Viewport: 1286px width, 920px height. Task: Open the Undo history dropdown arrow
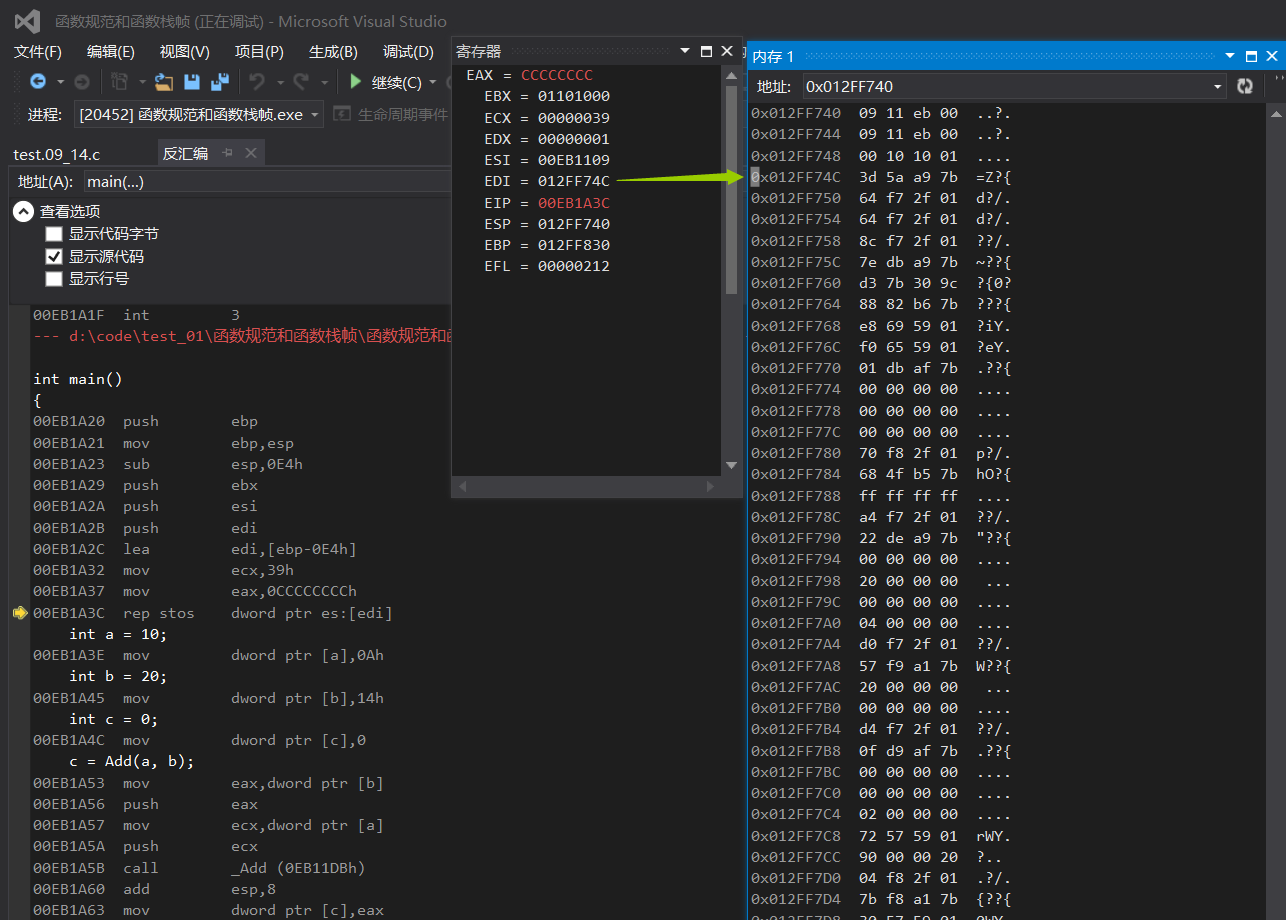click(x=279, y=82)
